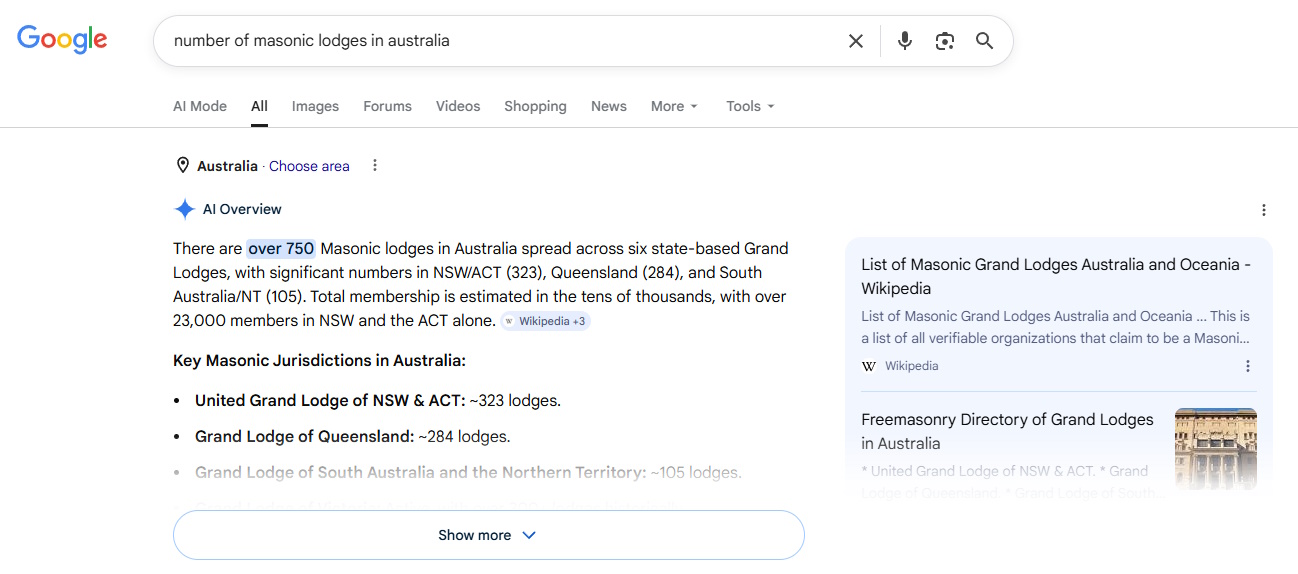The height and width of the screenshot is (574, 1298).
Task: Switch to AI Mode tab
Action: click(200, 106)
